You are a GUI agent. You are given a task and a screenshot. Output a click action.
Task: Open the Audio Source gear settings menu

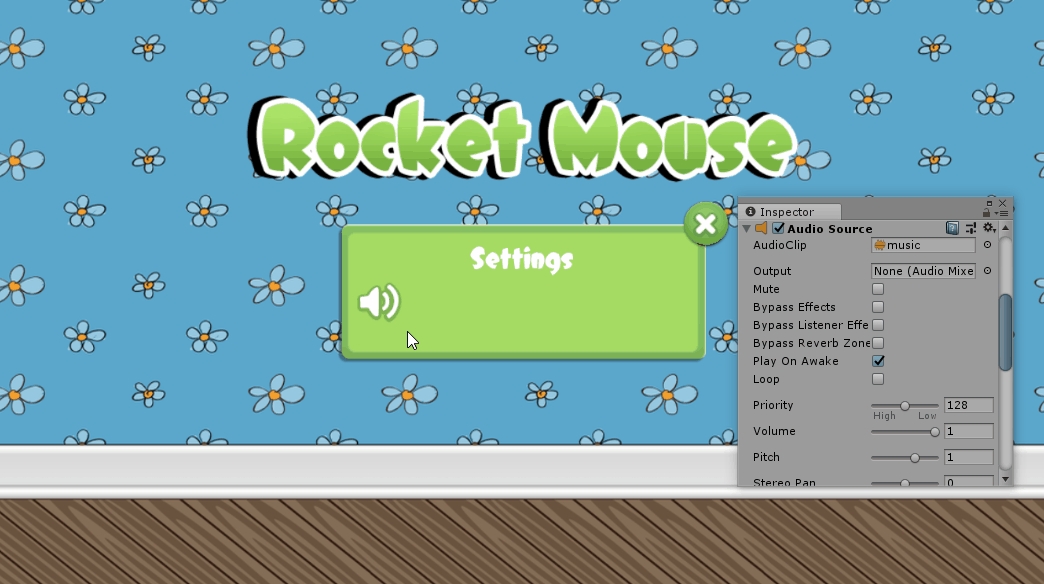(x=988, y=229)
